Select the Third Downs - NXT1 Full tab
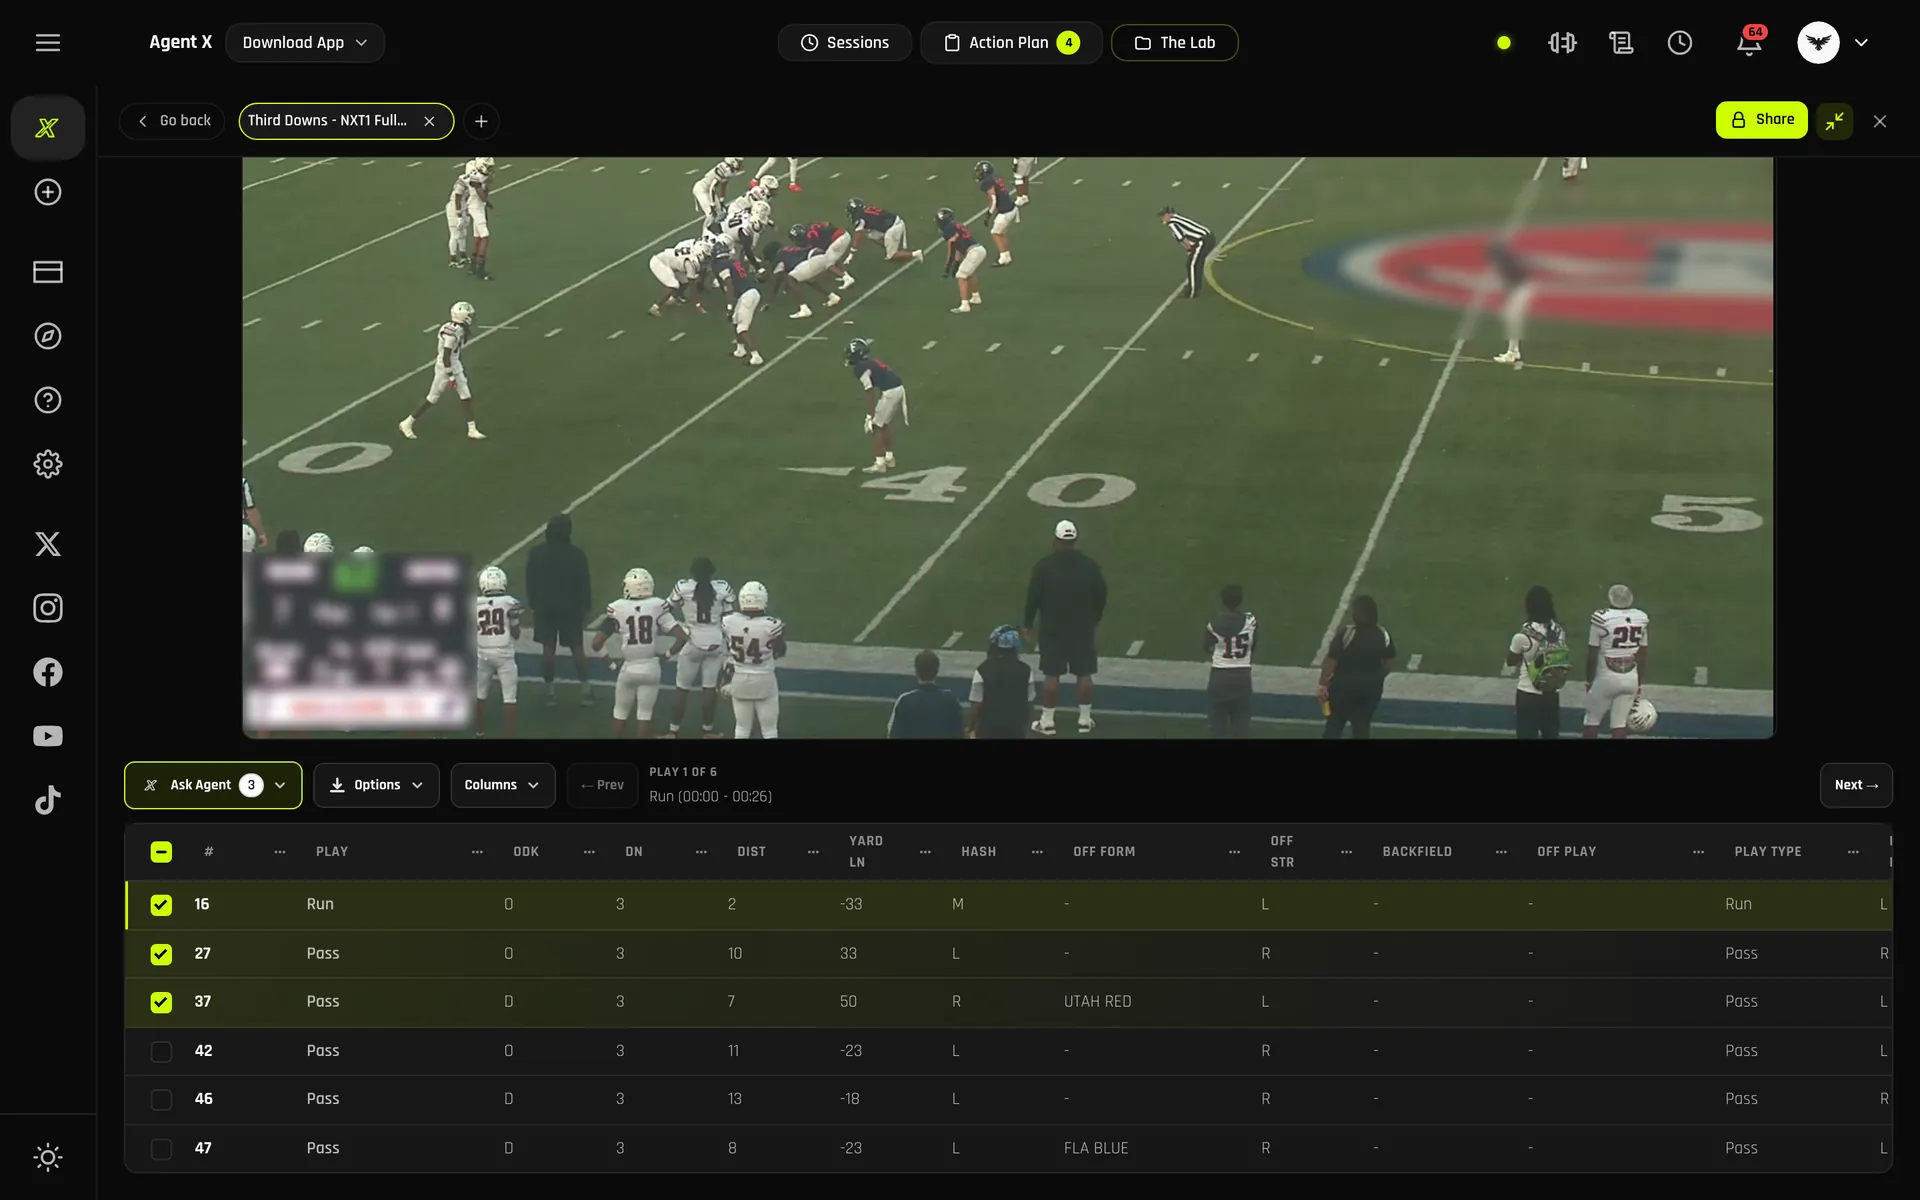 [328, 121]
